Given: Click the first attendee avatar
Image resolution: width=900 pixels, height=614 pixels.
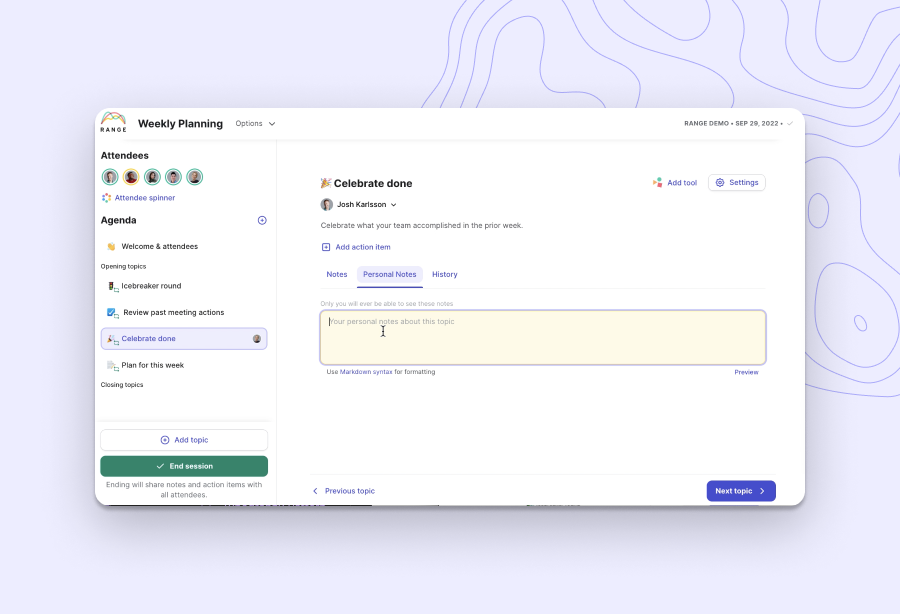Looking at the screenshot, I should (x=110, y=177).
